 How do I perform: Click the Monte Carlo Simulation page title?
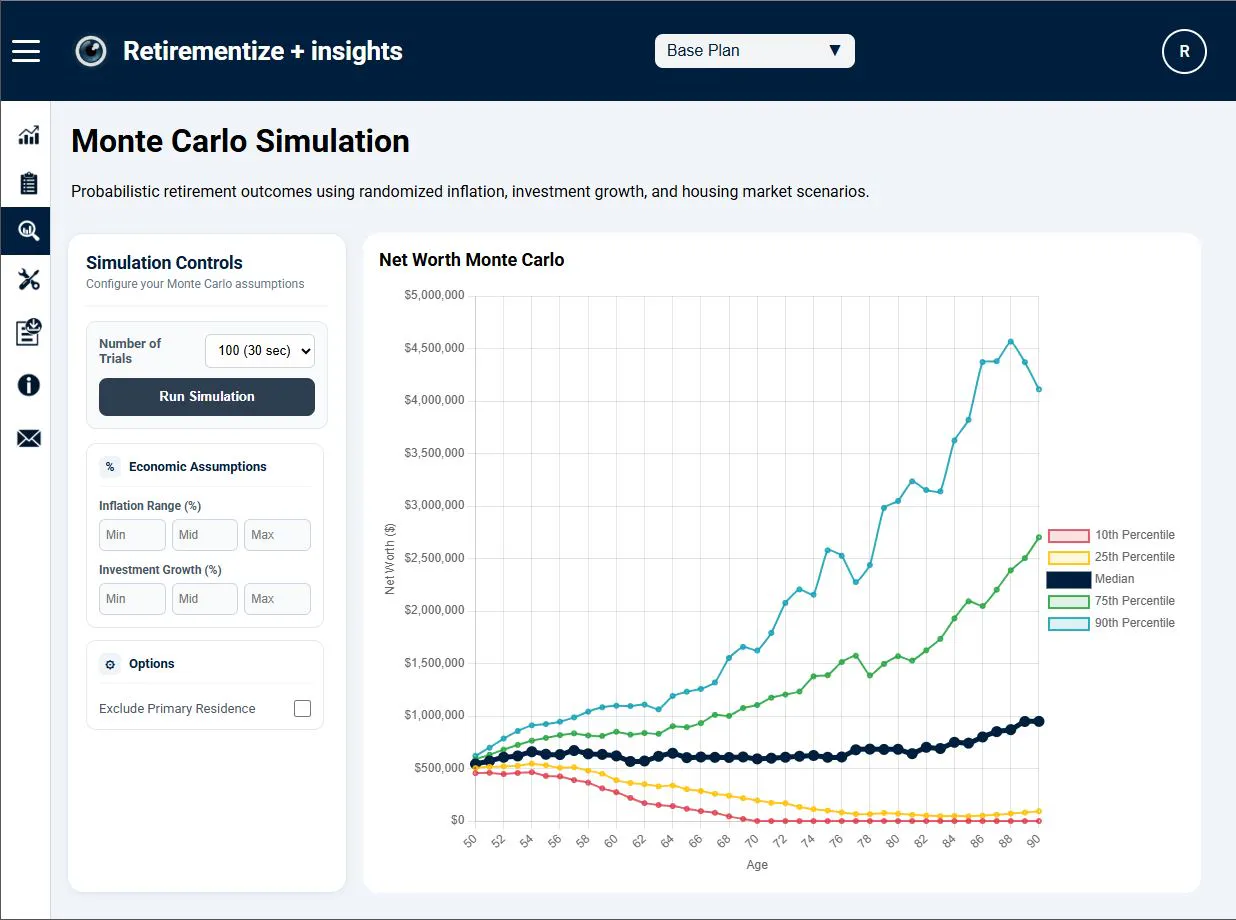[x=240, y=141]
